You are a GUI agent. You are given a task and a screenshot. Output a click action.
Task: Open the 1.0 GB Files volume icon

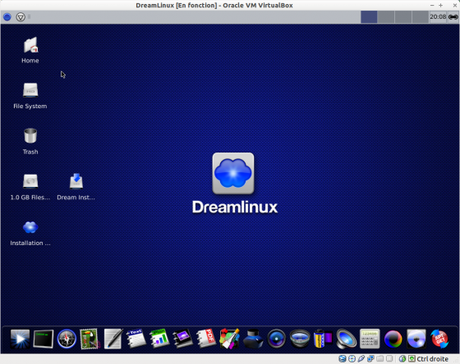(30, 181)
